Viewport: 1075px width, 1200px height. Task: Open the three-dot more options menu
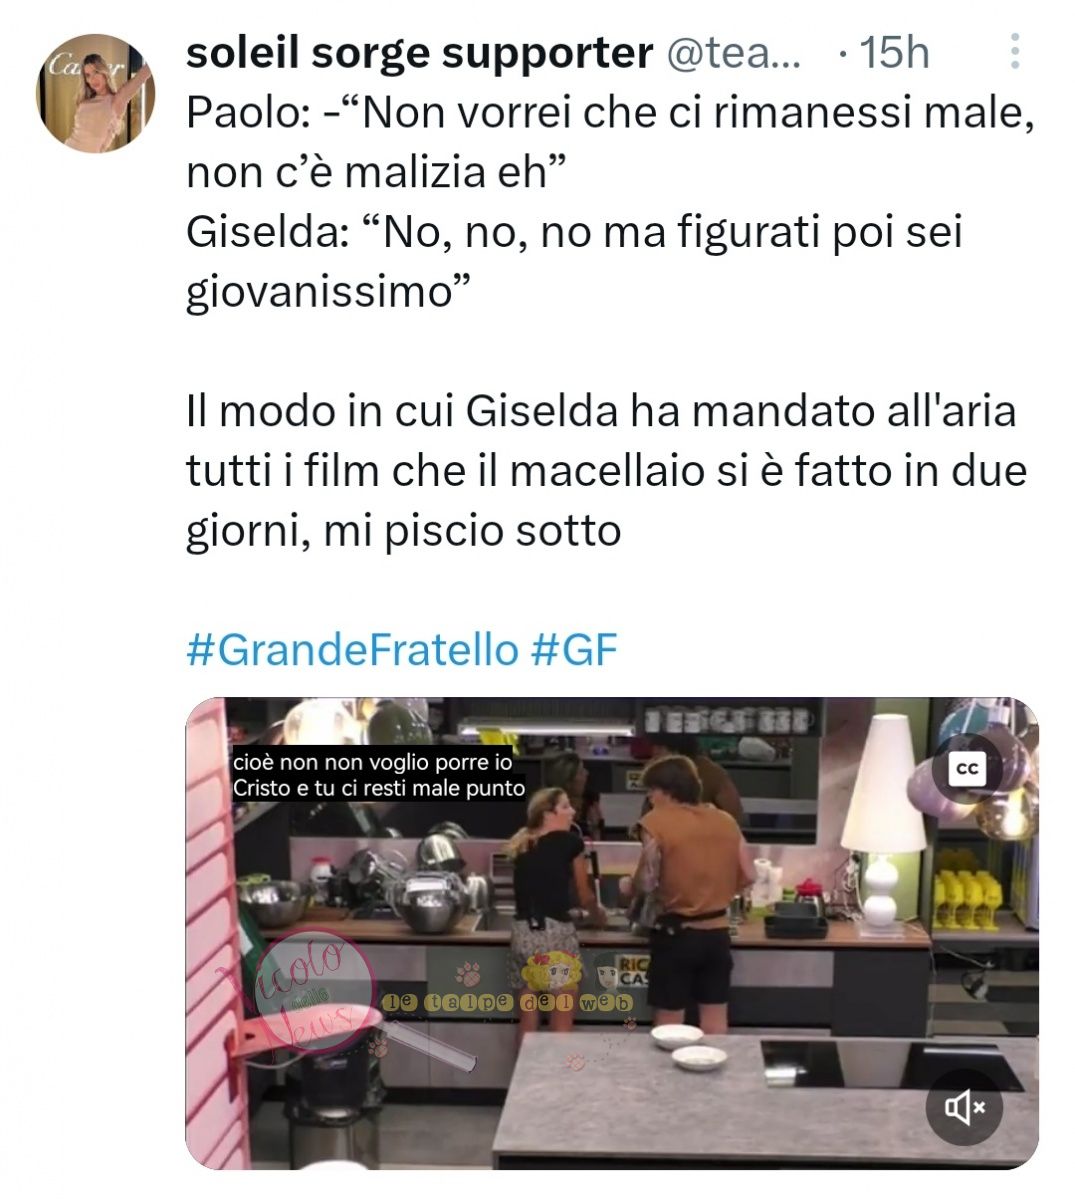(1014, 53)
